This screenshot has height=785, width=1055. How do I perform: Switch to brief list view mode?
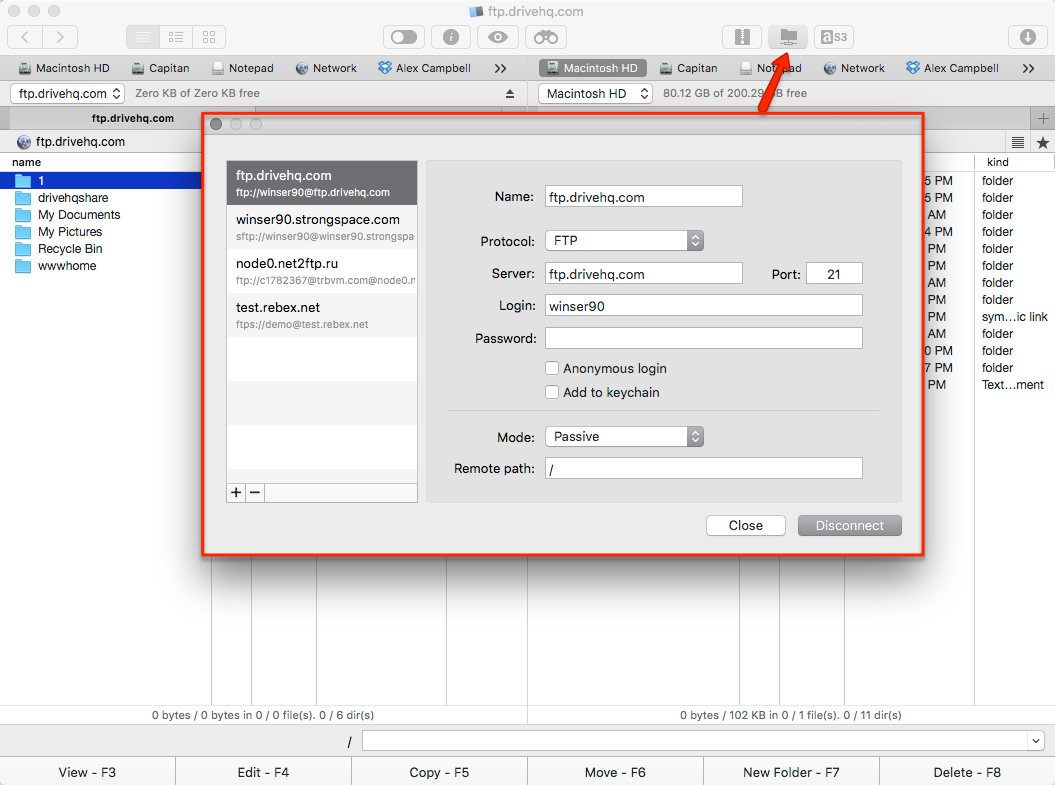(176, 37)
